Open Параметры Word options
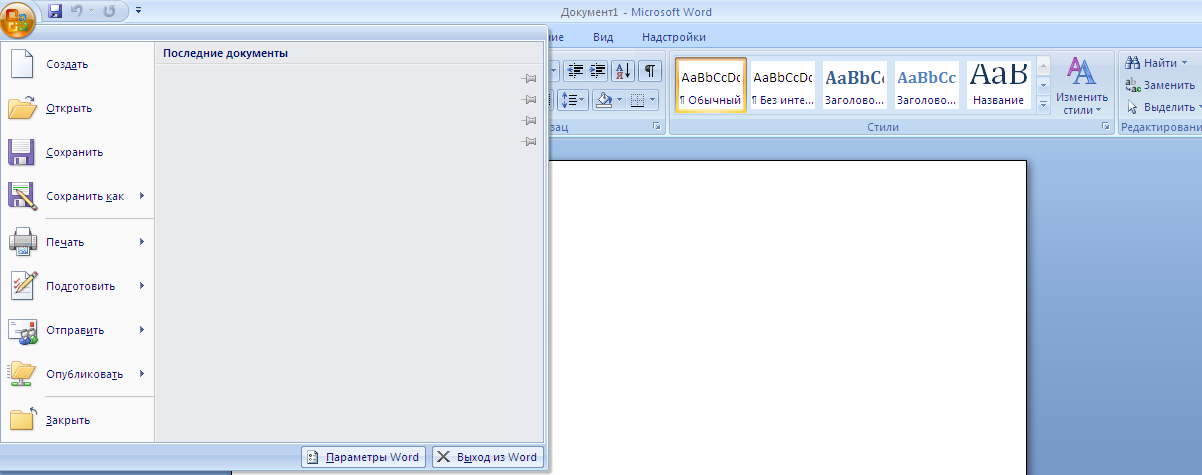Image resolution: width=1202 pixels, height=475 pixels. click(363, 457)
